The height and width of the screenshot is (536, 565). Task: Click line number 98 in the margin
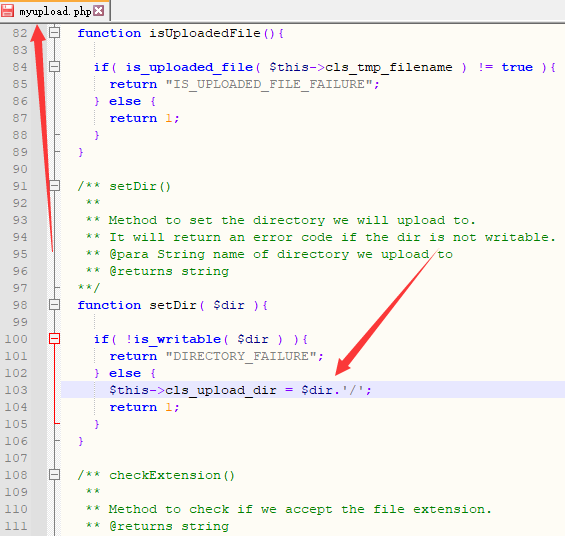[20, 305]
